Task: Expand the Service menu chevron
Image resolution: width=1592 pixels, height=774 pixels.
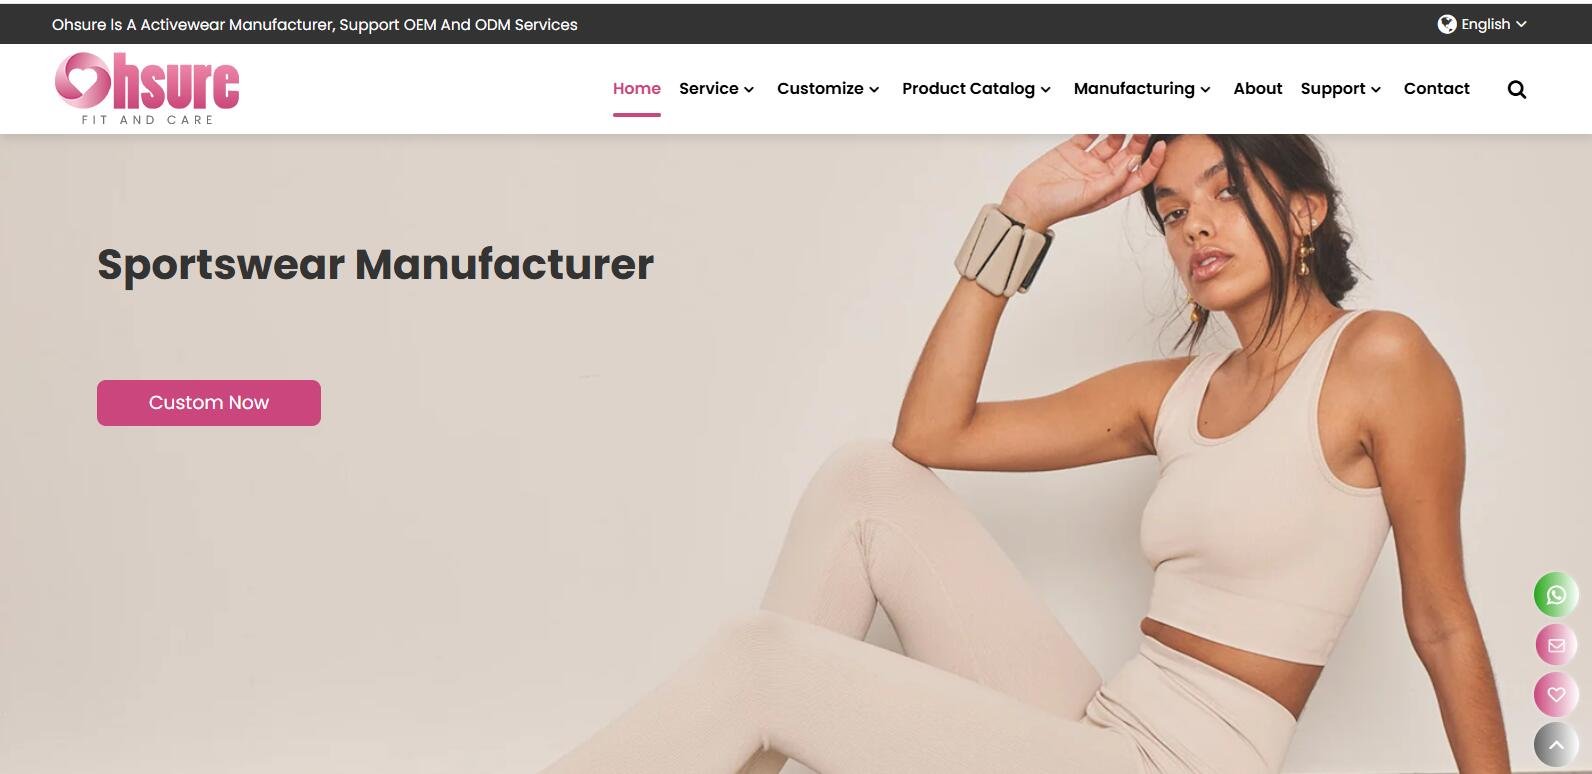Action: click(749, 90)
